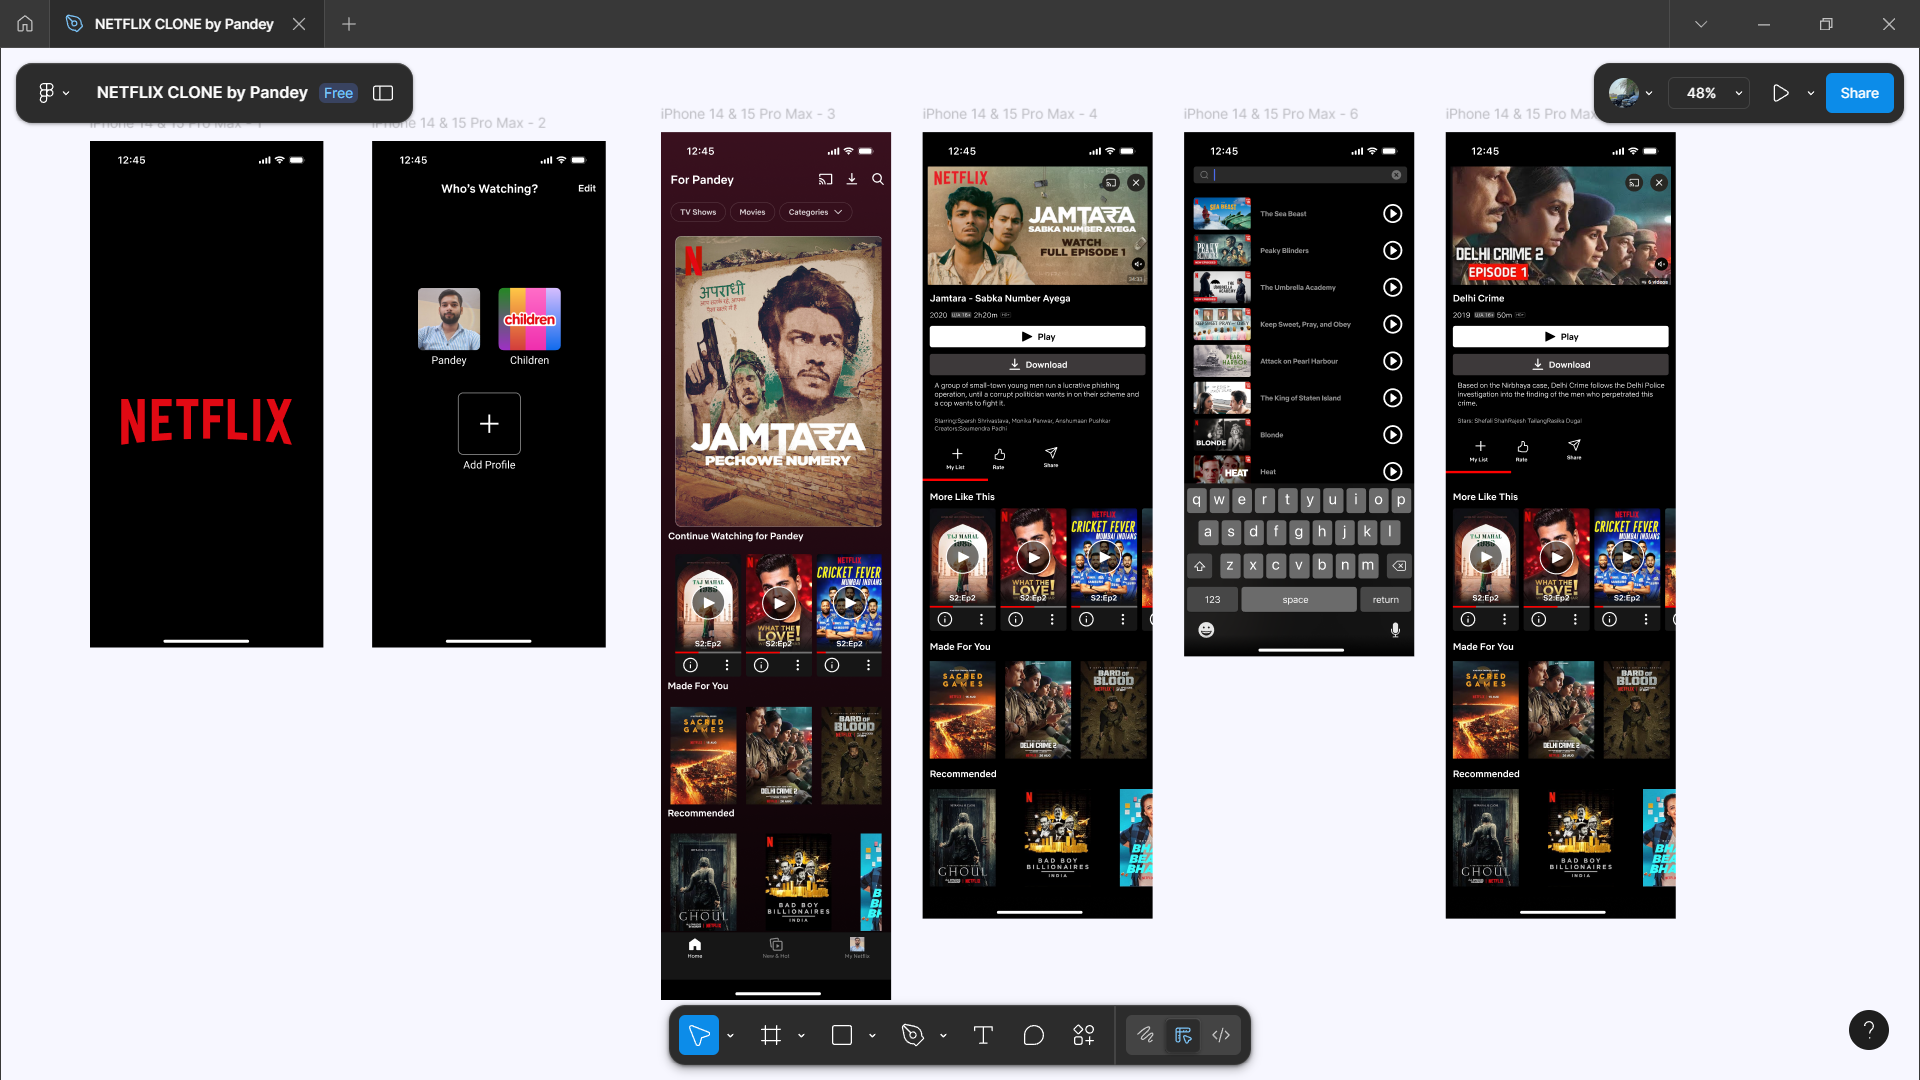The image size is (1920, 1080).
Task: Open the Actions tool
Action: [1084, 1035]
